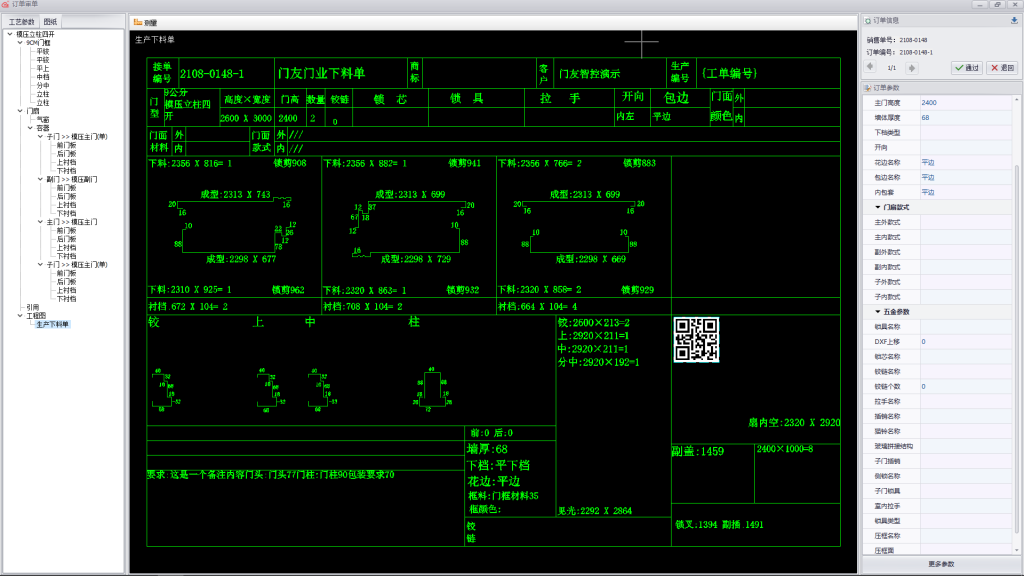Click the QR code on the cutting sheet
This screenshot has height=576, width=1024.
[x=696, y=339]
